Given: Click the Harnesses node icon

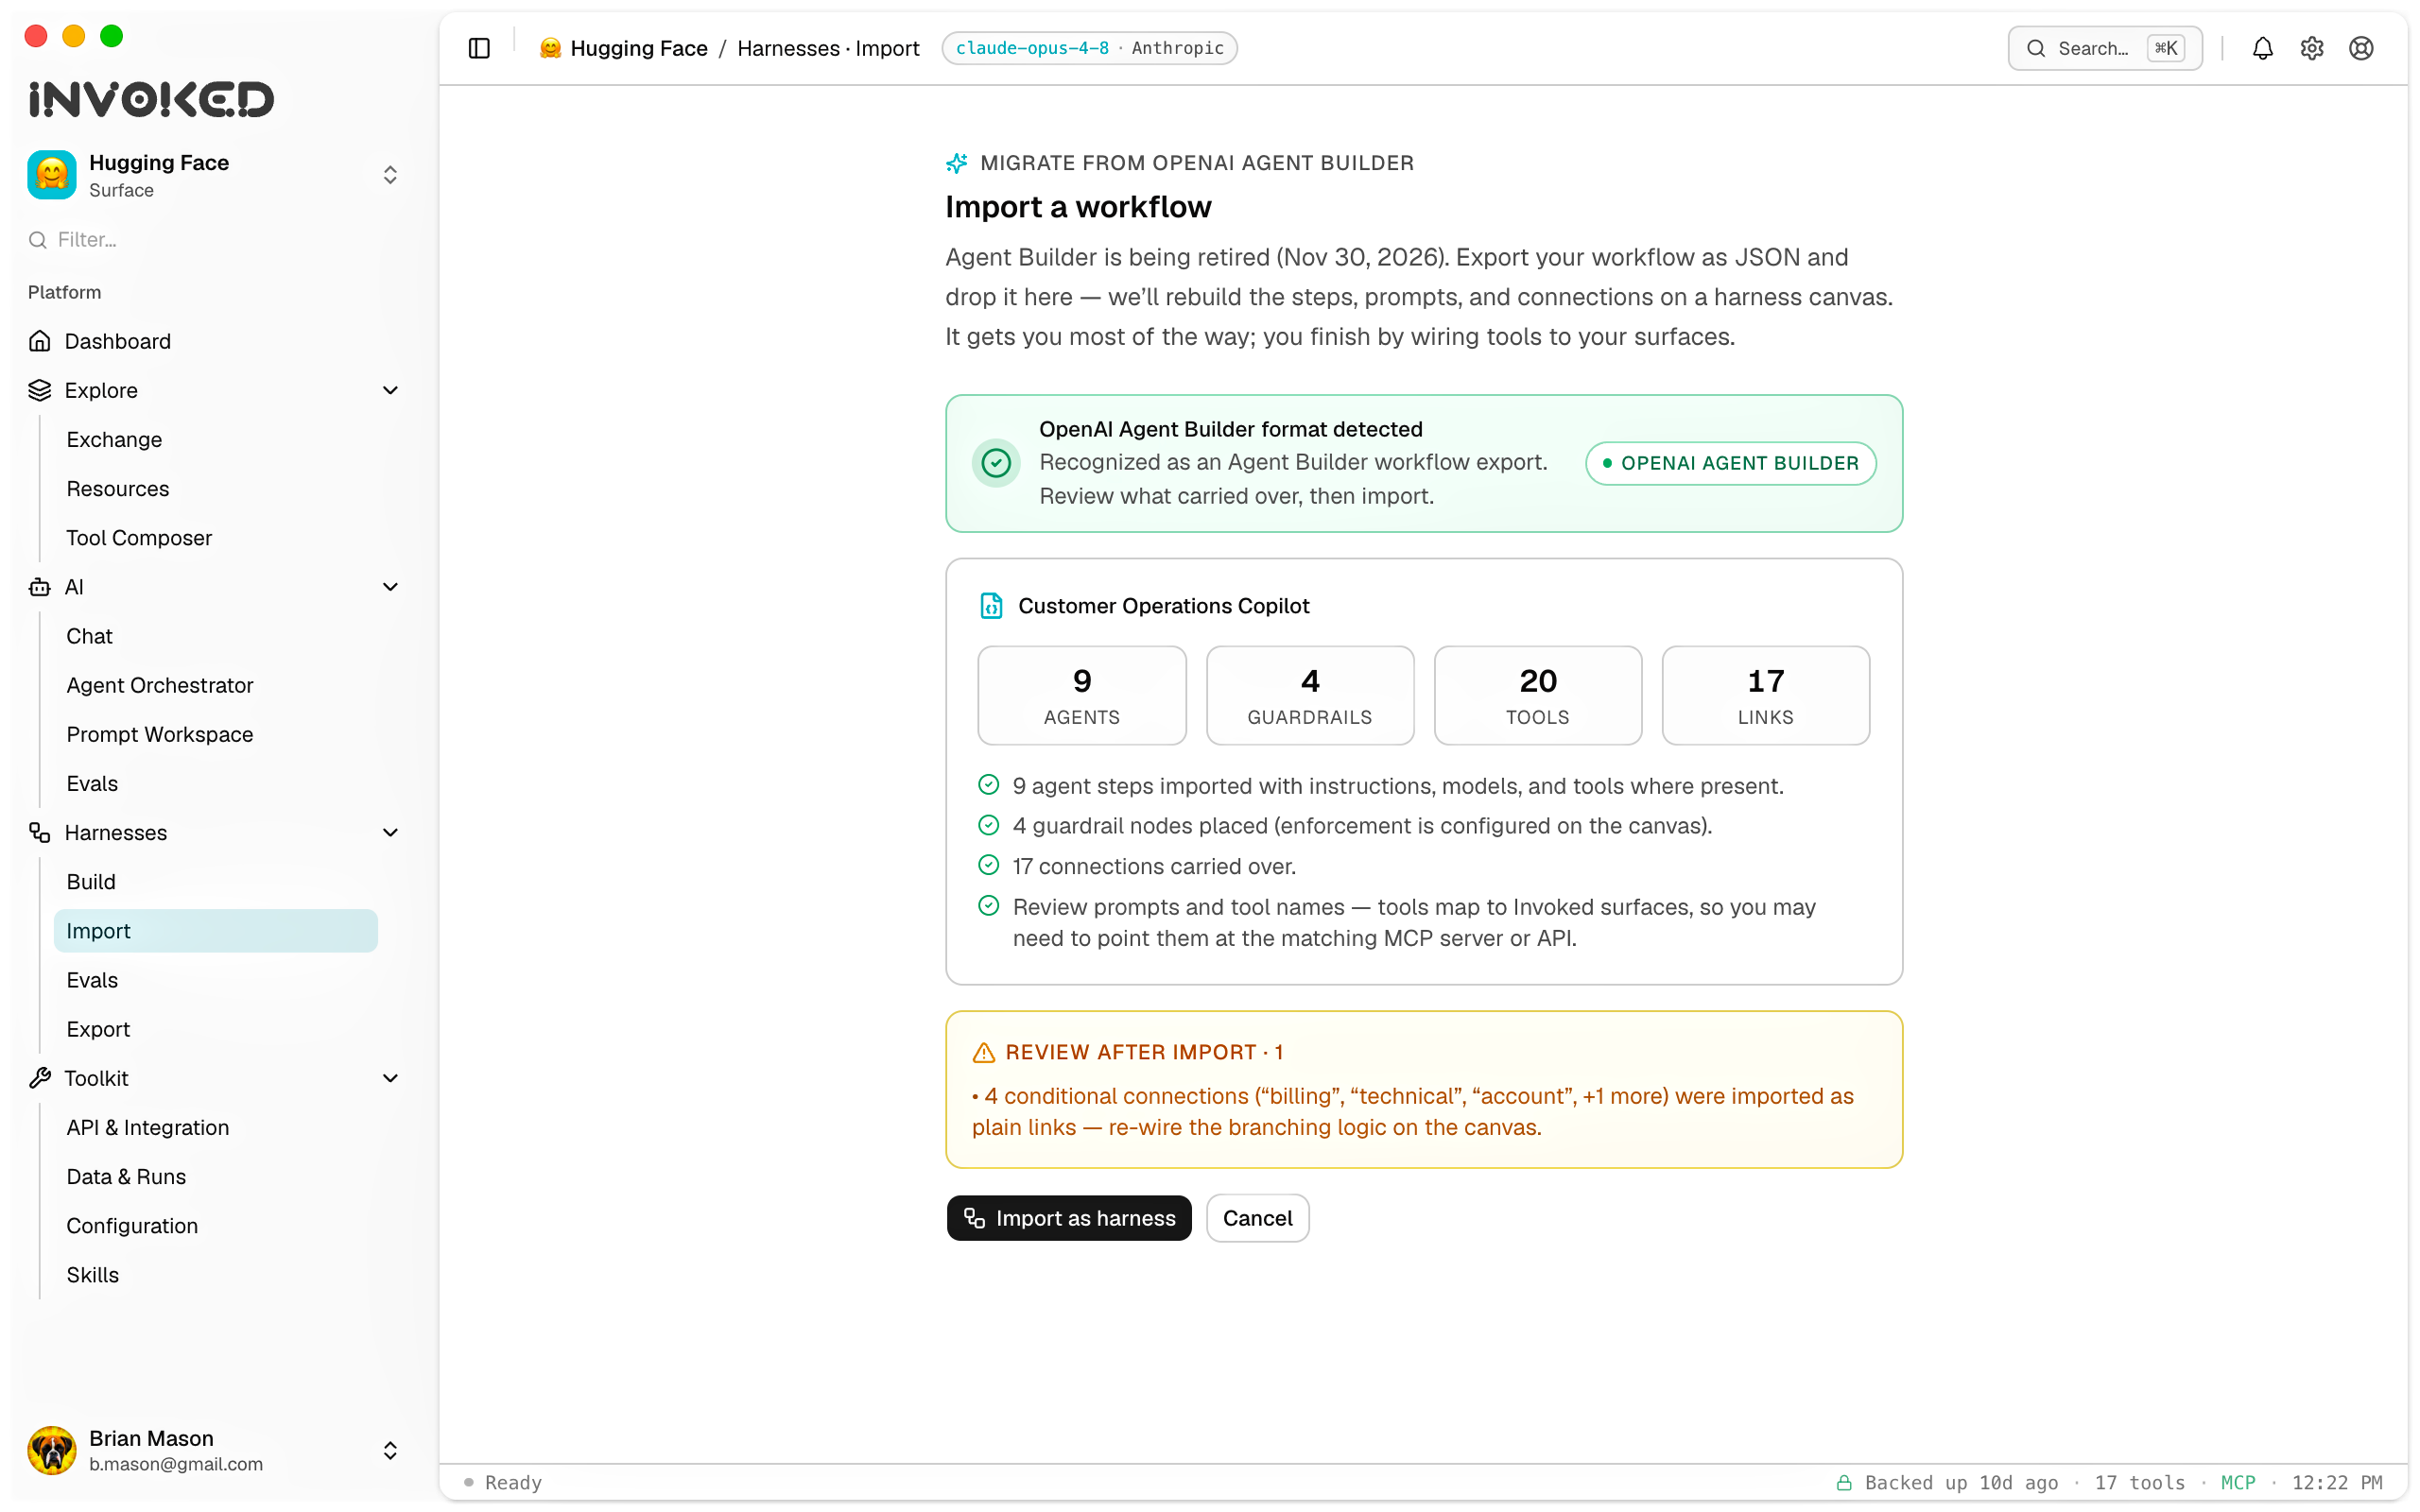Looking at the screenshot, I should (39, 832).
